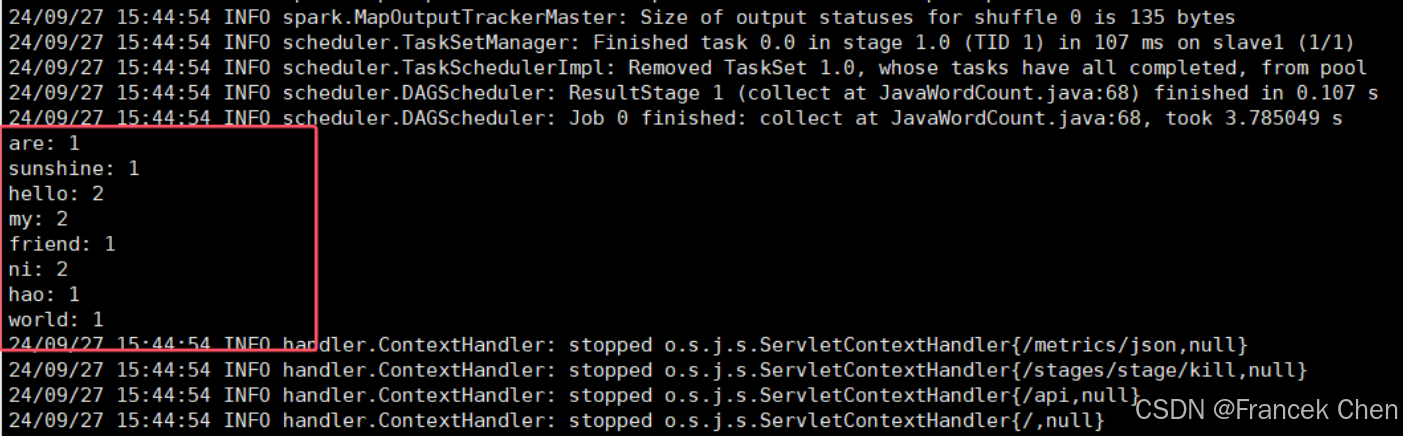1403x436 pixels.
Task: Select the "ni: 2" output line
Action: pos(38,269)
